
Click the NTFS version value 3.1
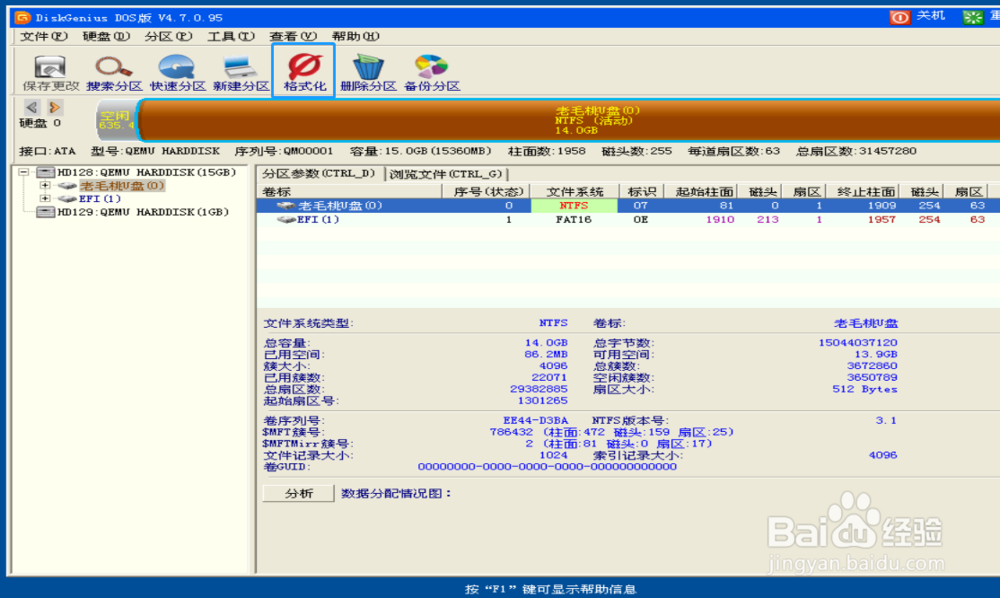click(x=886, y=421)
